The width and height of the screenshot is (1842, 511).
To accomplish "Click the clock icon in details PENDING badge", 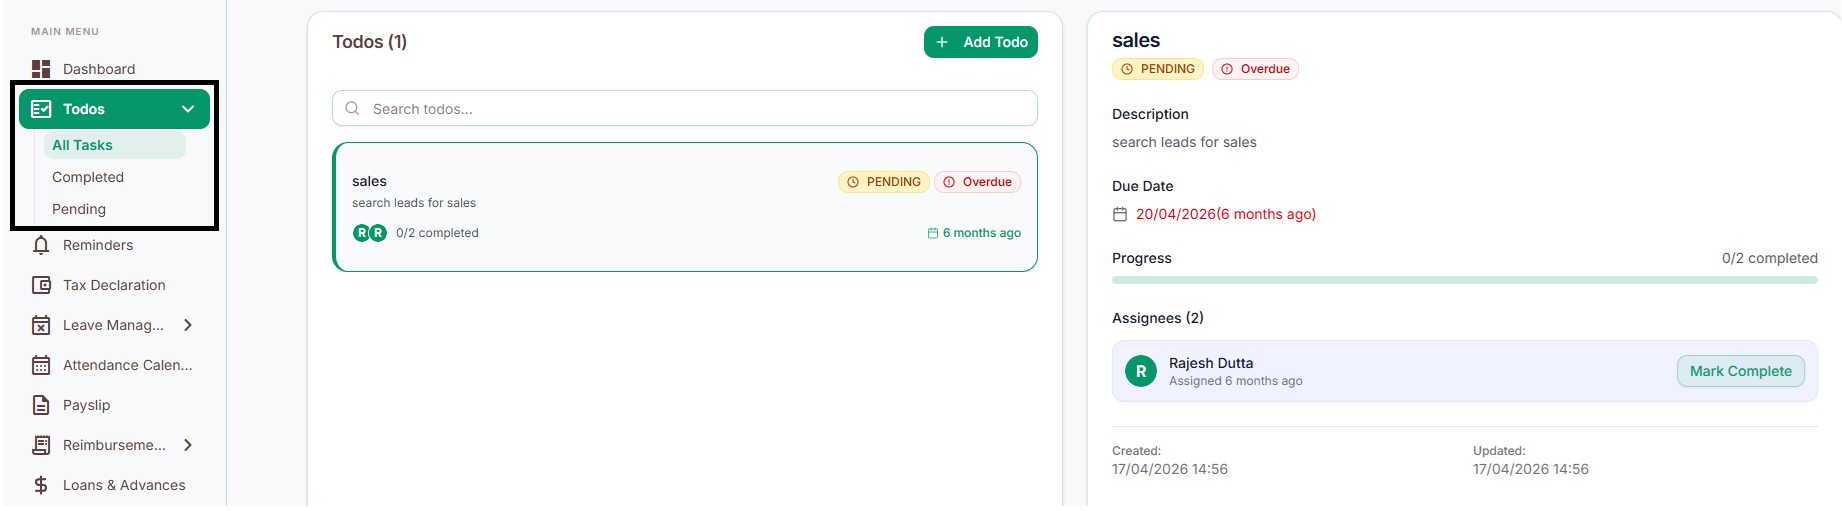I will tap(1127, 69).
